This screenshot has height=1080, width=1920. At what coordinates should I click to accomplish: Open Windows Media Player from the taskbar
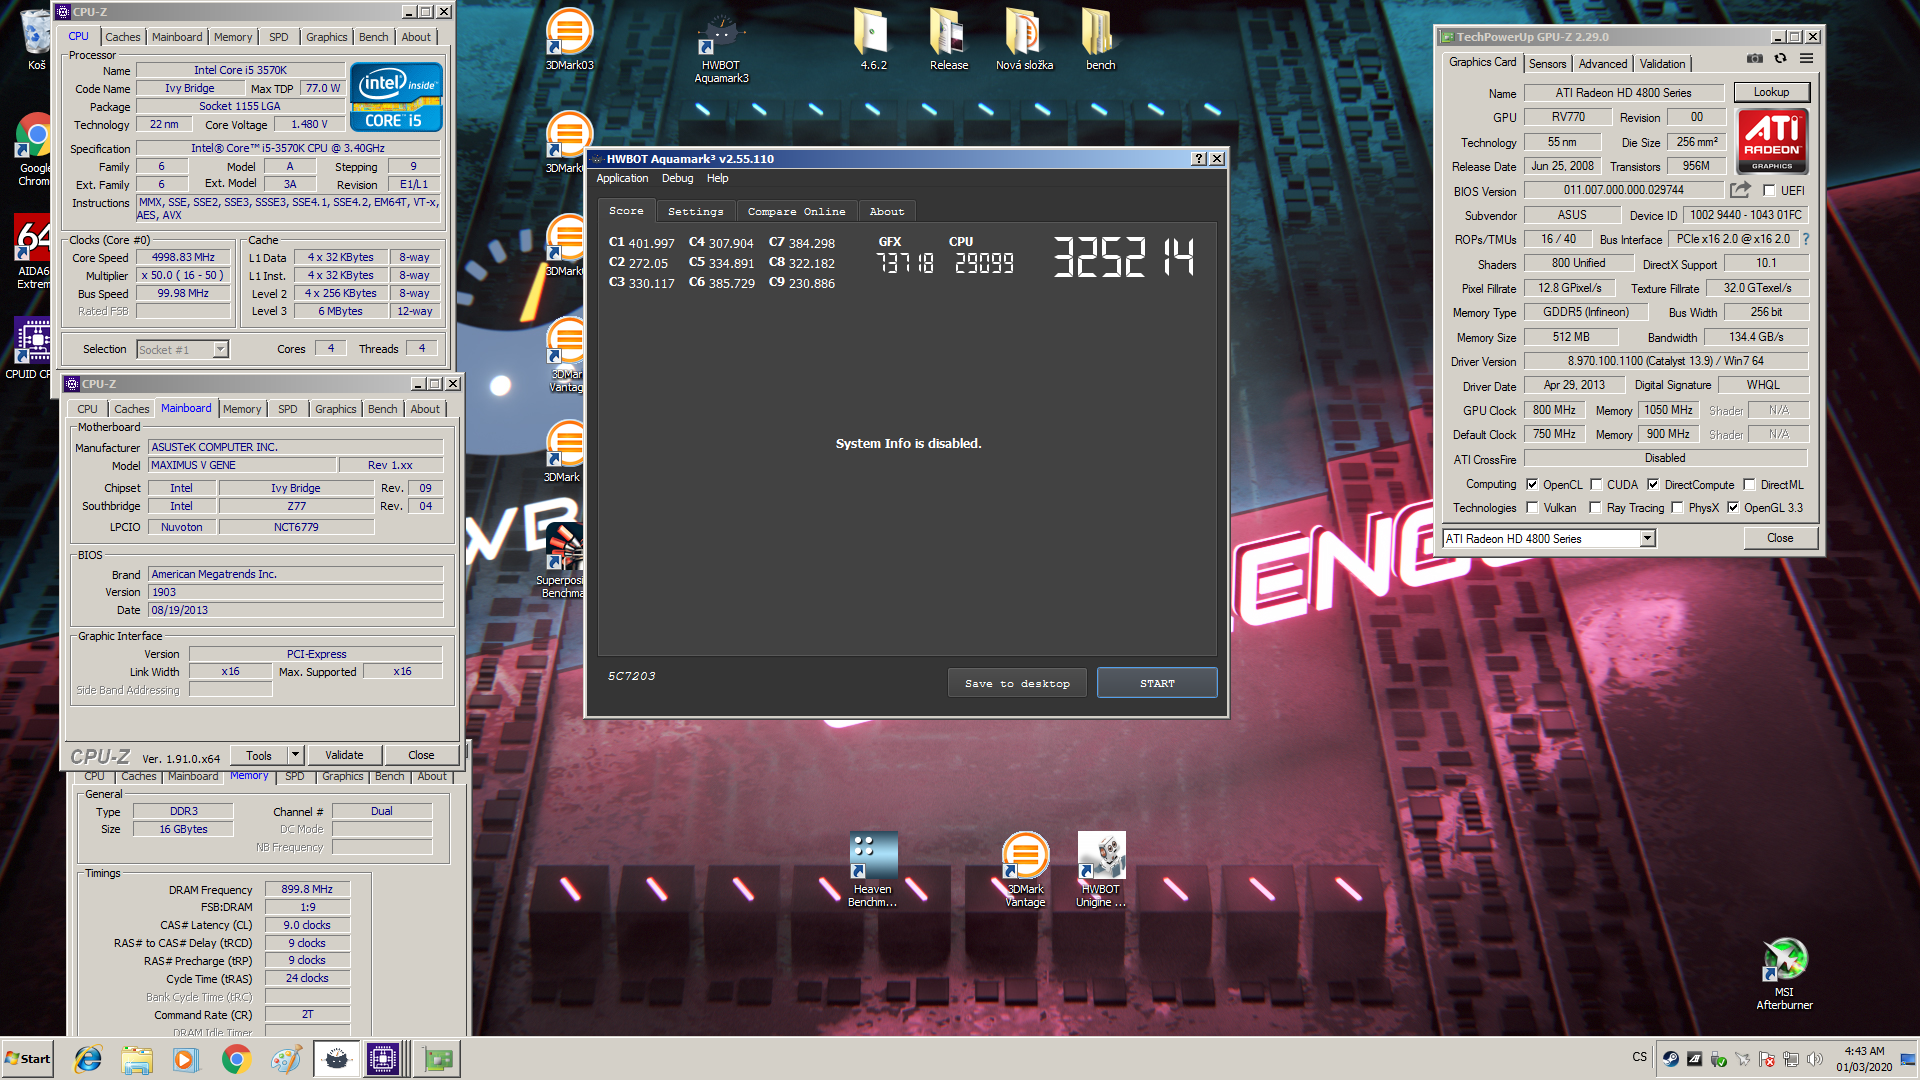coord(185,1059)
